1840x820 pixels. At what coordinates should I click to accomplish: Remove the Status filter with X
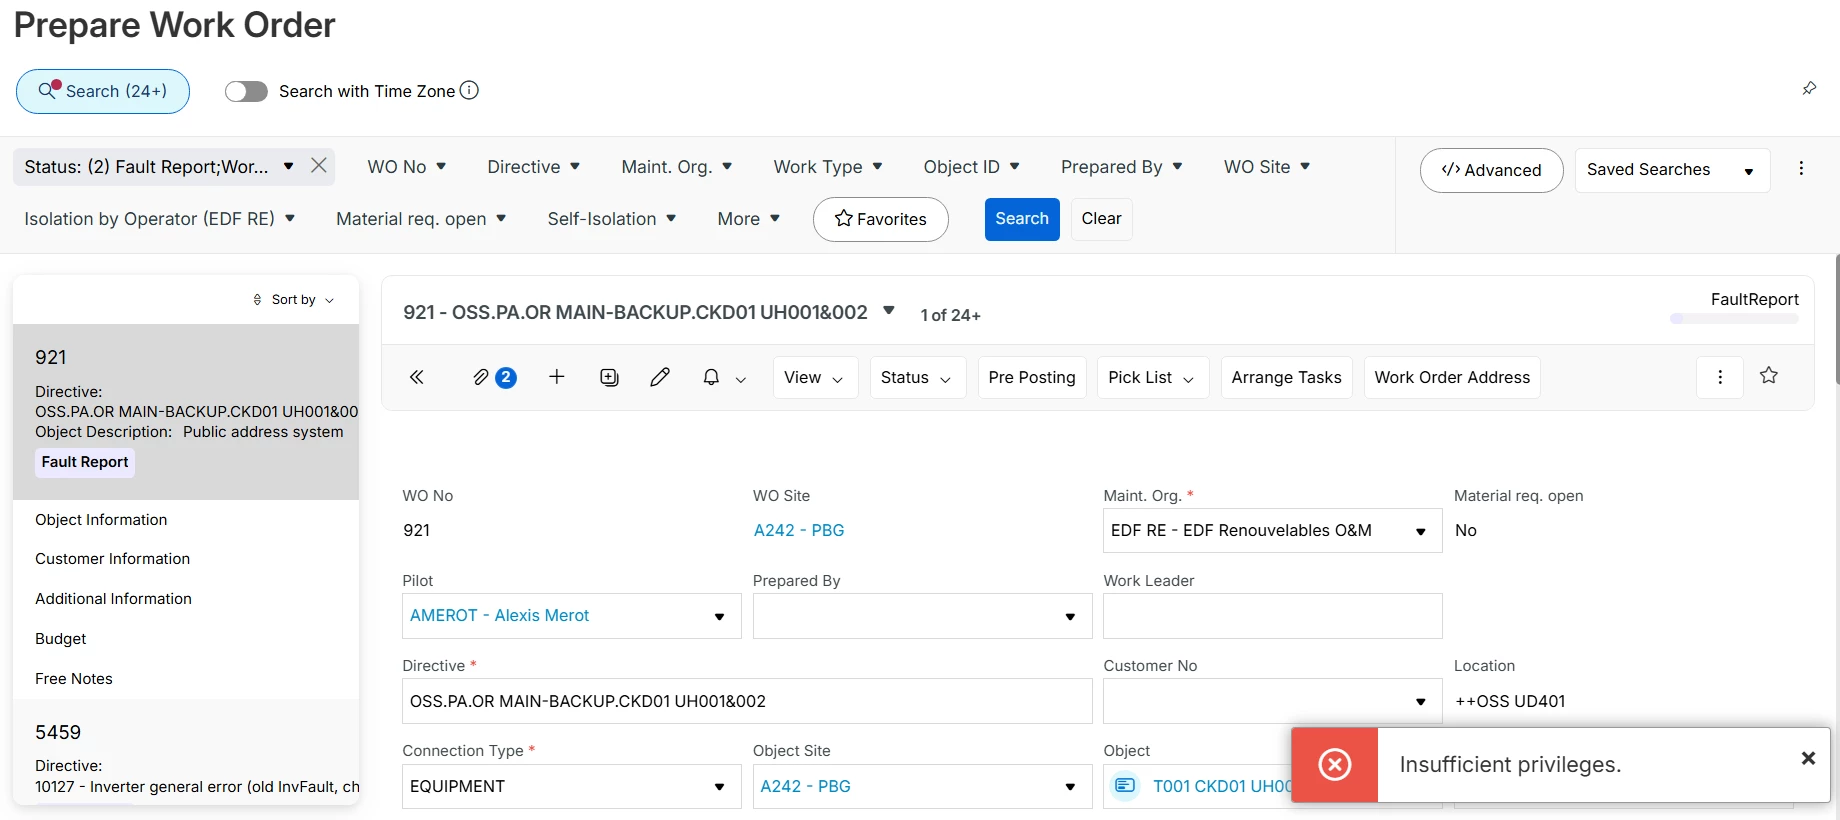tap(319, 165)
